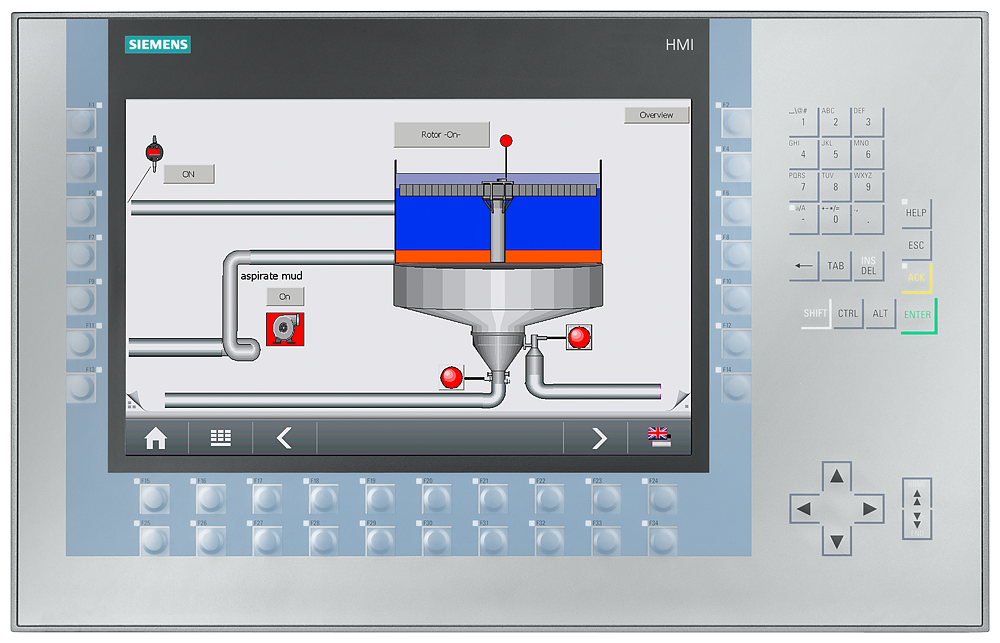Click the red rotor indicator lamp
This screenshot has height=643, width=1000.
click(506, 141)
